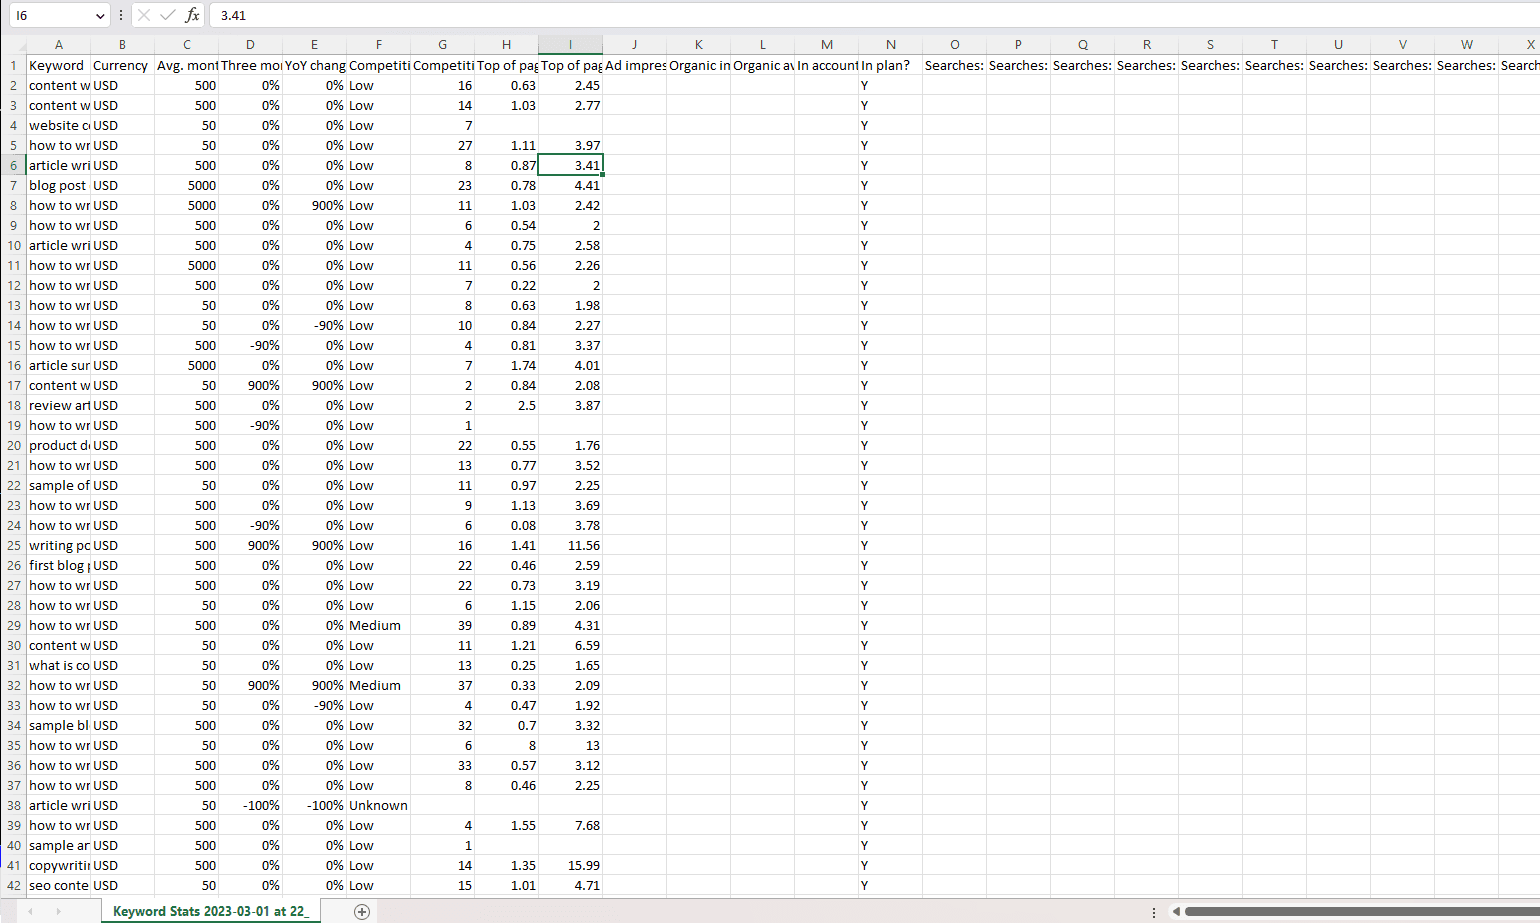Select column I by its header
This screenshot has height=923, width=1540.
click(570, 44)
